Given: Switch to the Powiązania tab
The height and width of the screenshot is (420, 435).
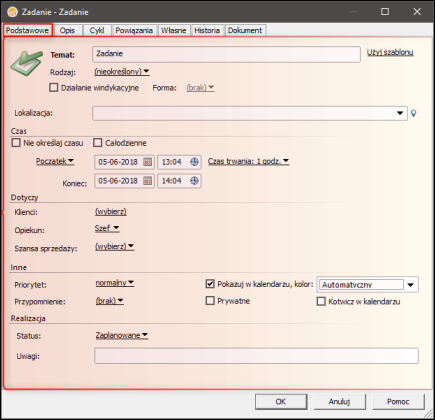Looking at the screenshot, I should pyautogui.click(x=134, y=30).
